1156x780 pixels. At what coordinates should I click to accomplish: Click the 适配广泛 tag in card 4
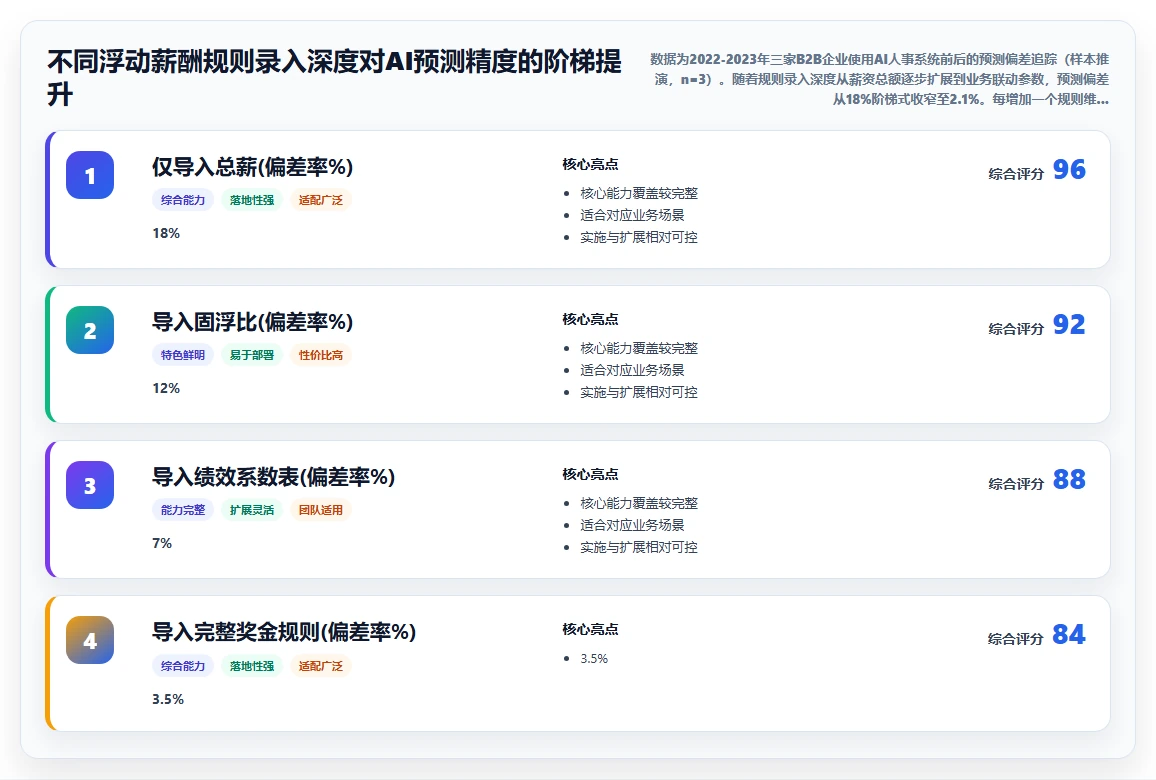click(x=321, y=666)
